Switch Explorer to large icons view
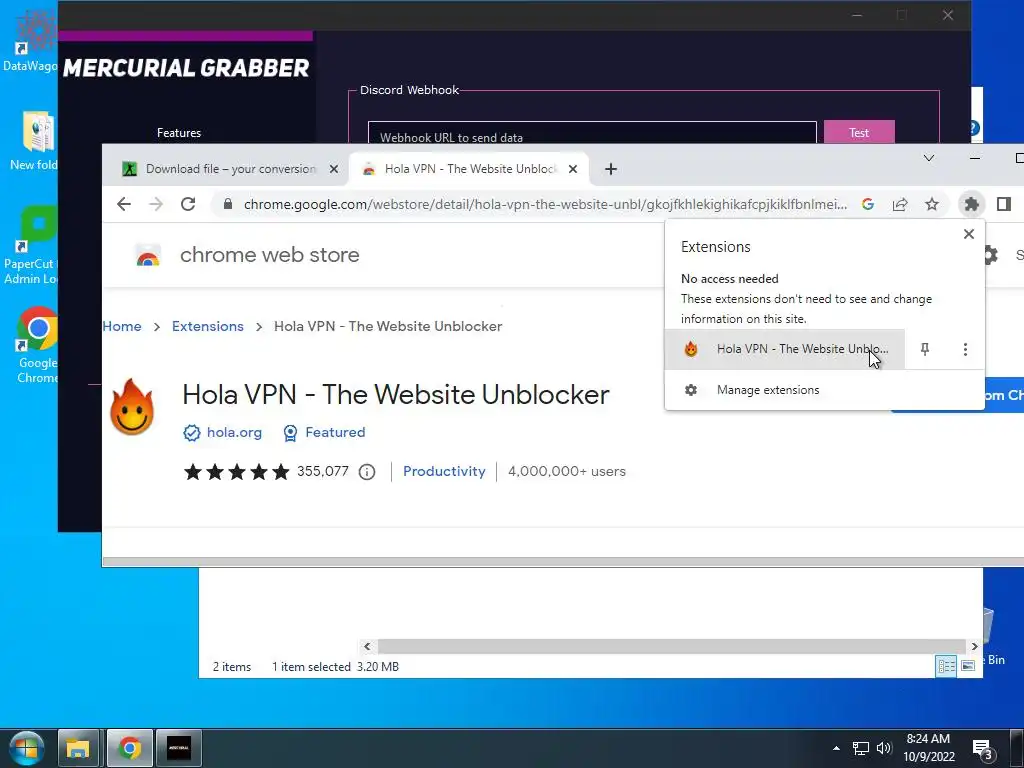1024x768 pixels. [968, 666]
